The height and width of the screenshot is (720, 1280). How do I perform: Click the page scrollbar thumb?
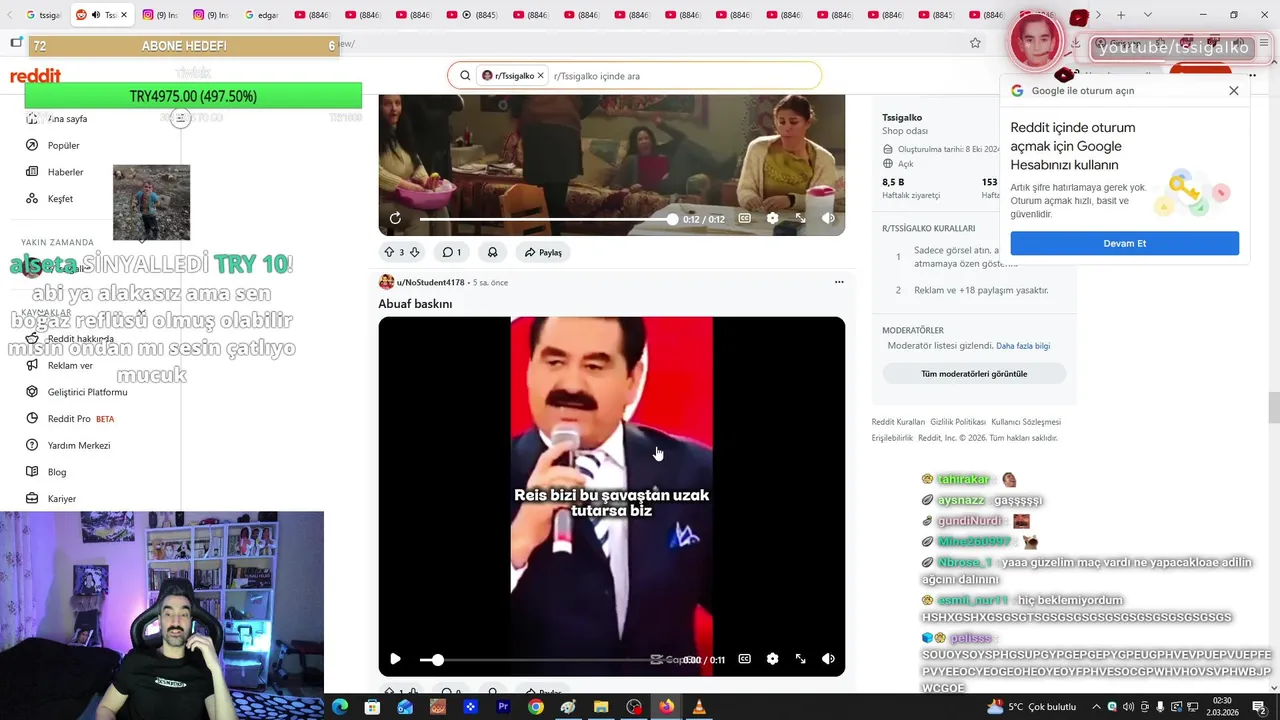[x=1273, y=408]
